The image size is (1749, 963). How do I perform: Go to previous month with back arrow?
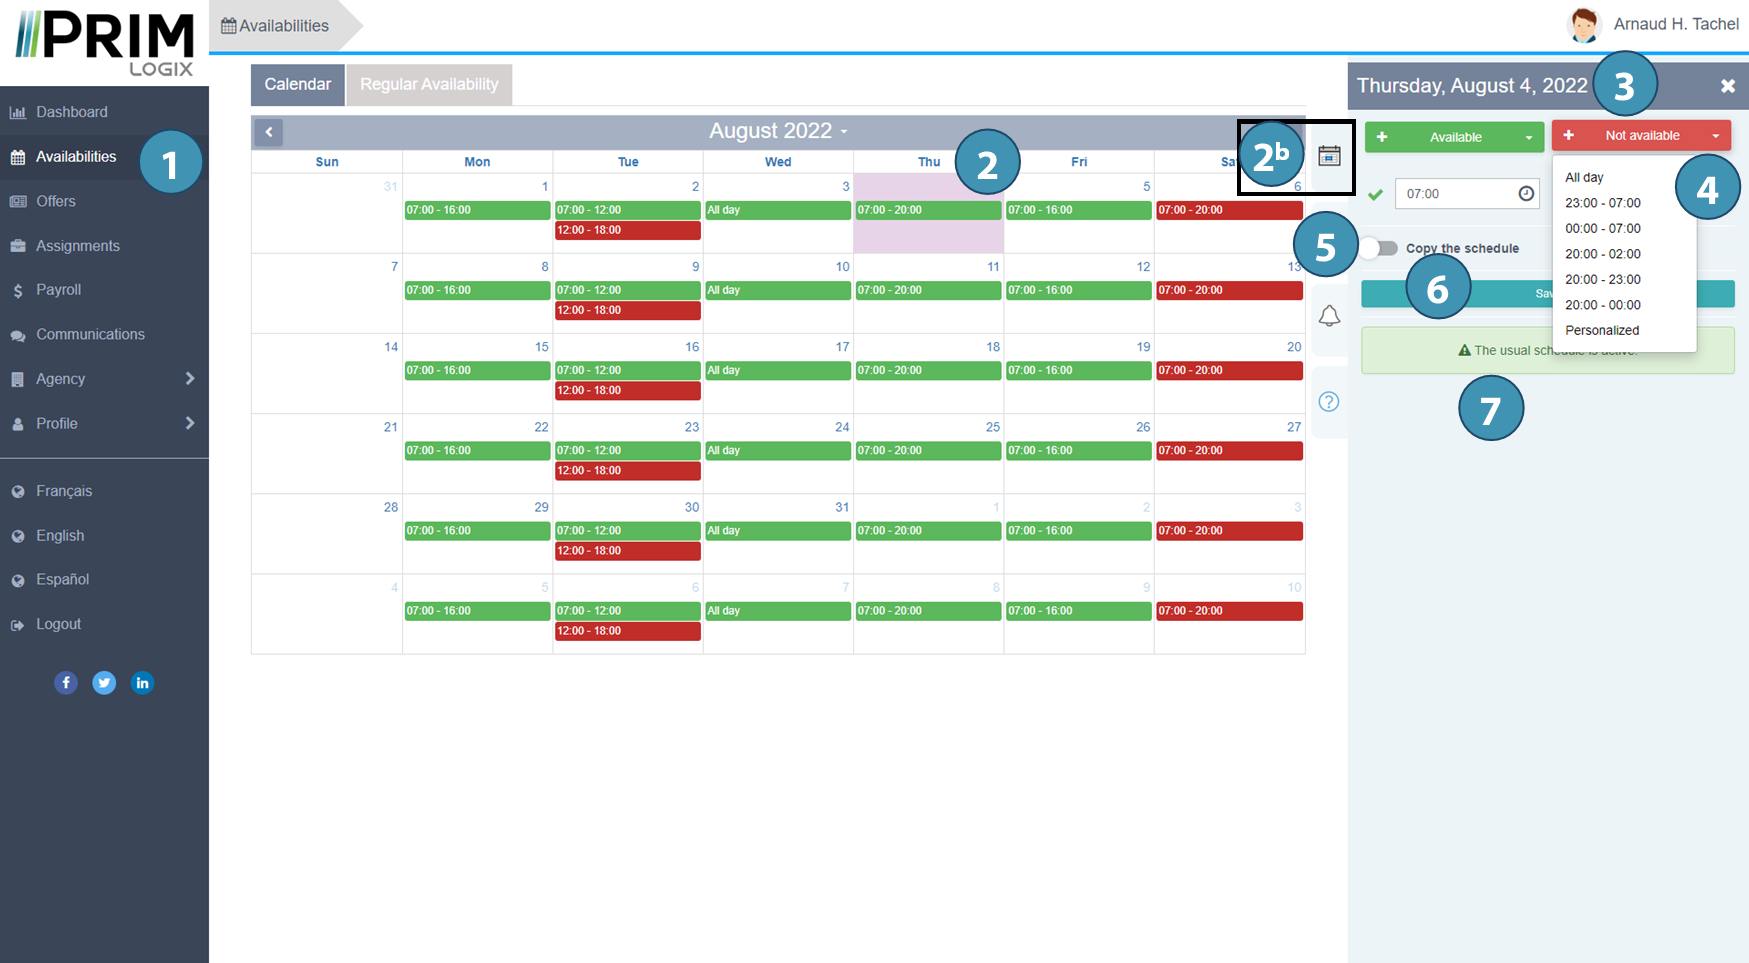(268, 132)
